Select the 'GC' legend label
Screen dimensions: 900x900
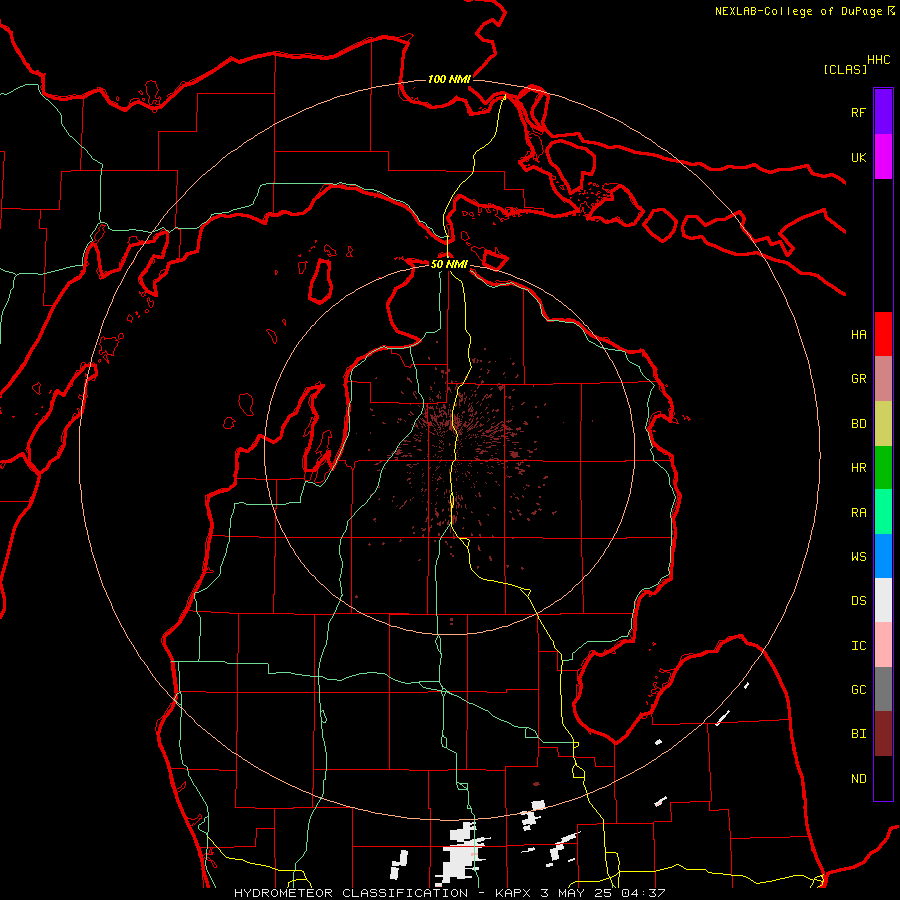(858, 690)
